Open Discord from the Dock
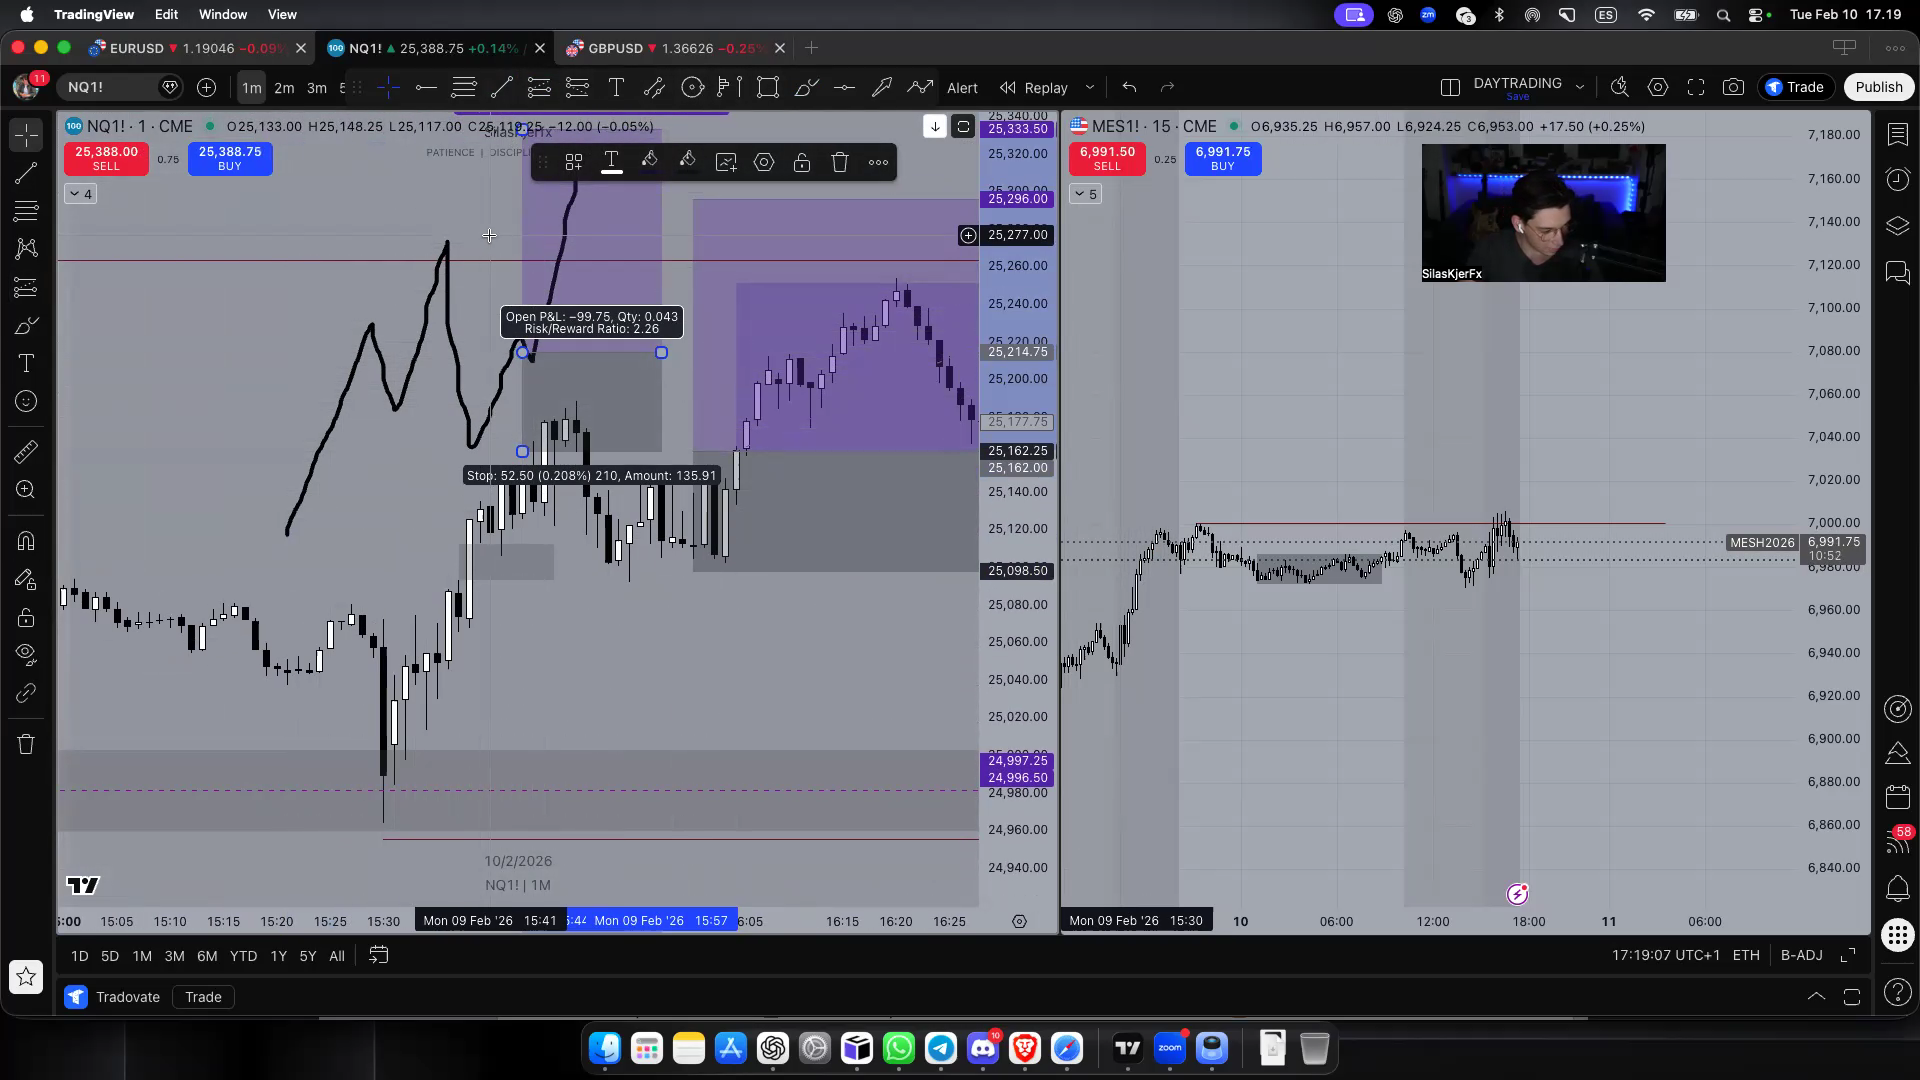 coord(983,1048)
